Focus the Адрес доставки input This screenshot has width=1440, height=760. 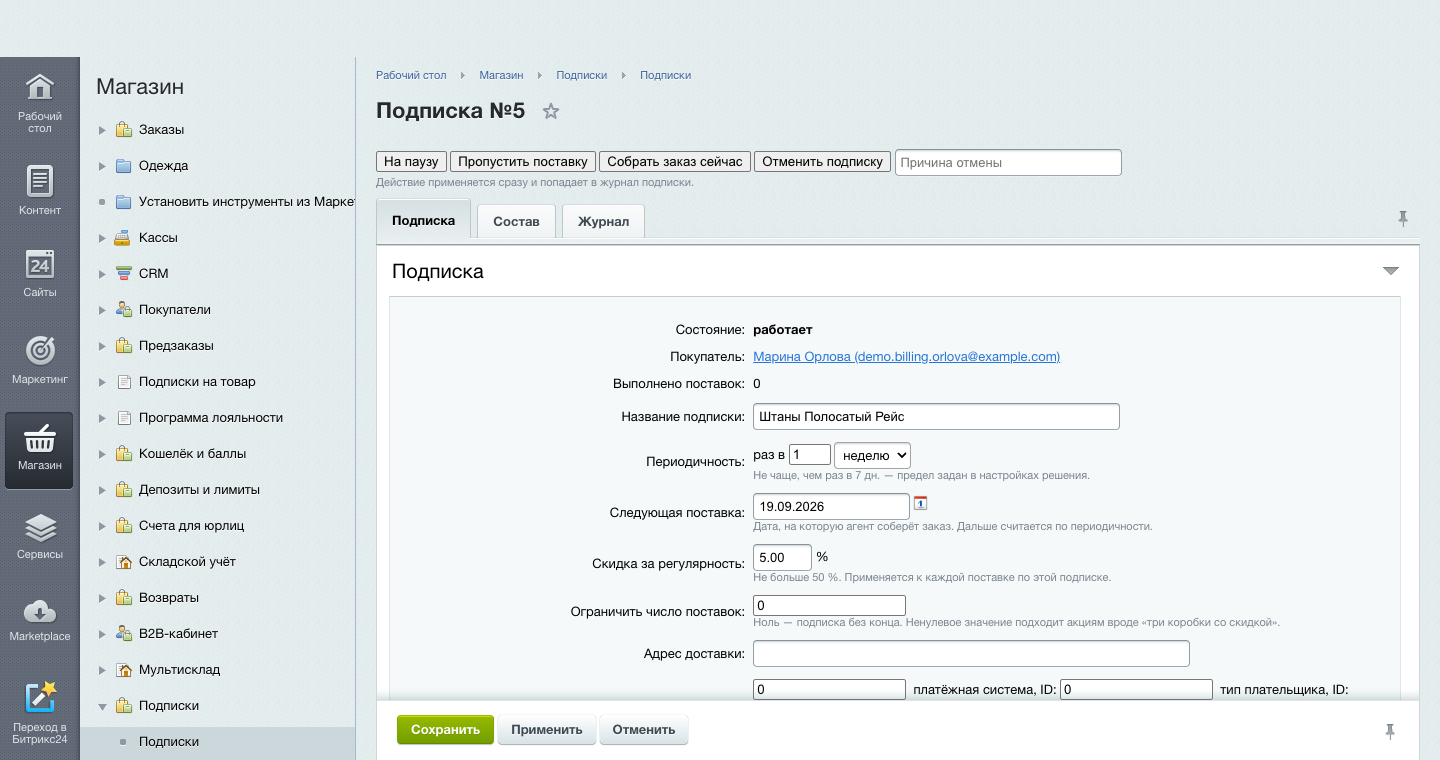(x=971, y=653)
